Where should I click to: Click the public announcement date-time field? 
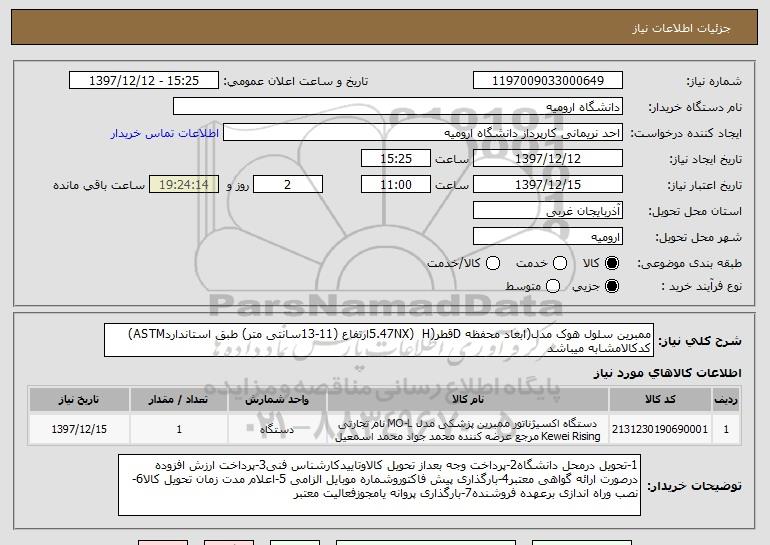pos(144,81)
